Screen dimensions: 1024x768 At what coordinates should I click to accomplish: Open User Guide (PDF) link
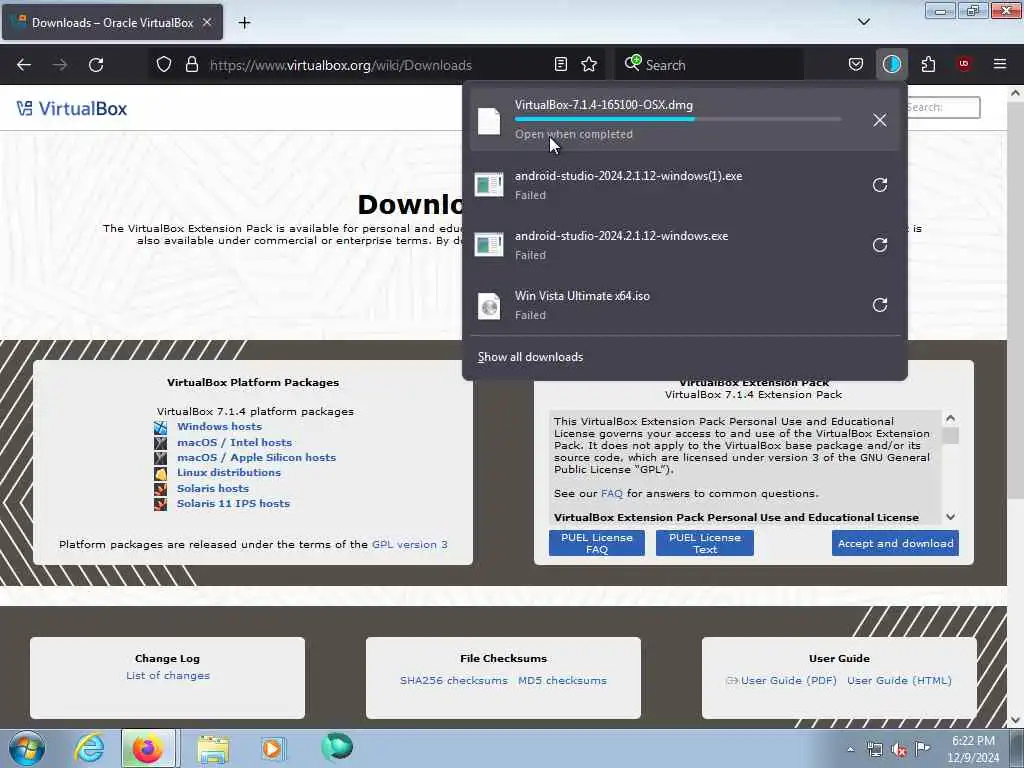[788, 680]
